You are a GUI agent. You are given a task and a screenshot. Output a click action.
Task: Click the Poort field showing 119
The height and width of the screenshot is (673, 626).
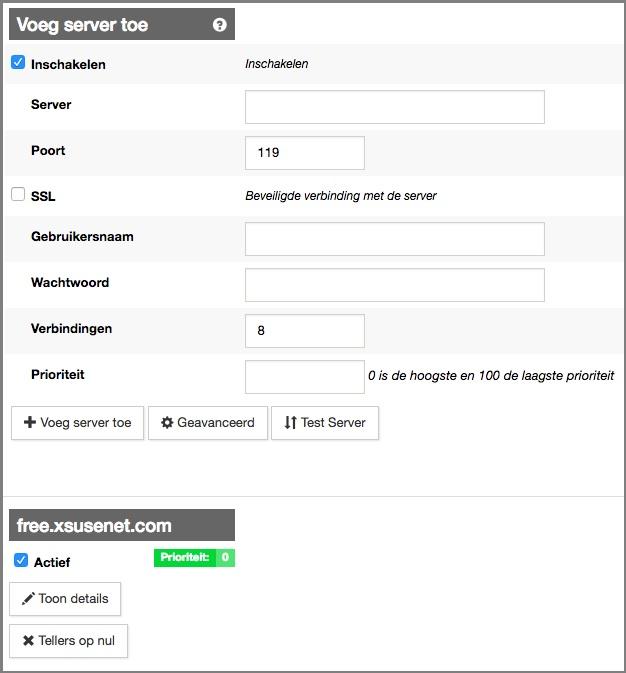pyautogui.click(x=304, y=153)
